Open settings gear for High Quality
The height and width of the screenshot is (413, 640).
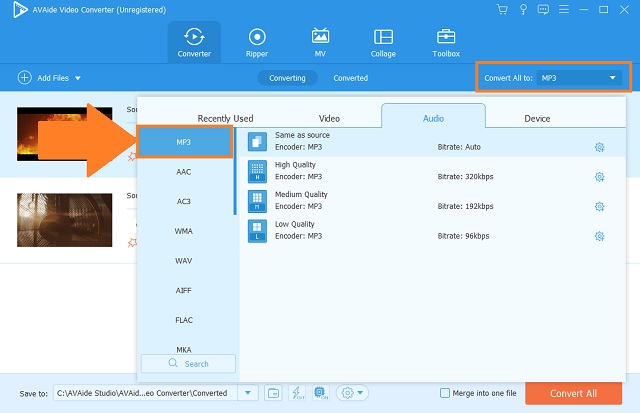click(x=599, y=177)
